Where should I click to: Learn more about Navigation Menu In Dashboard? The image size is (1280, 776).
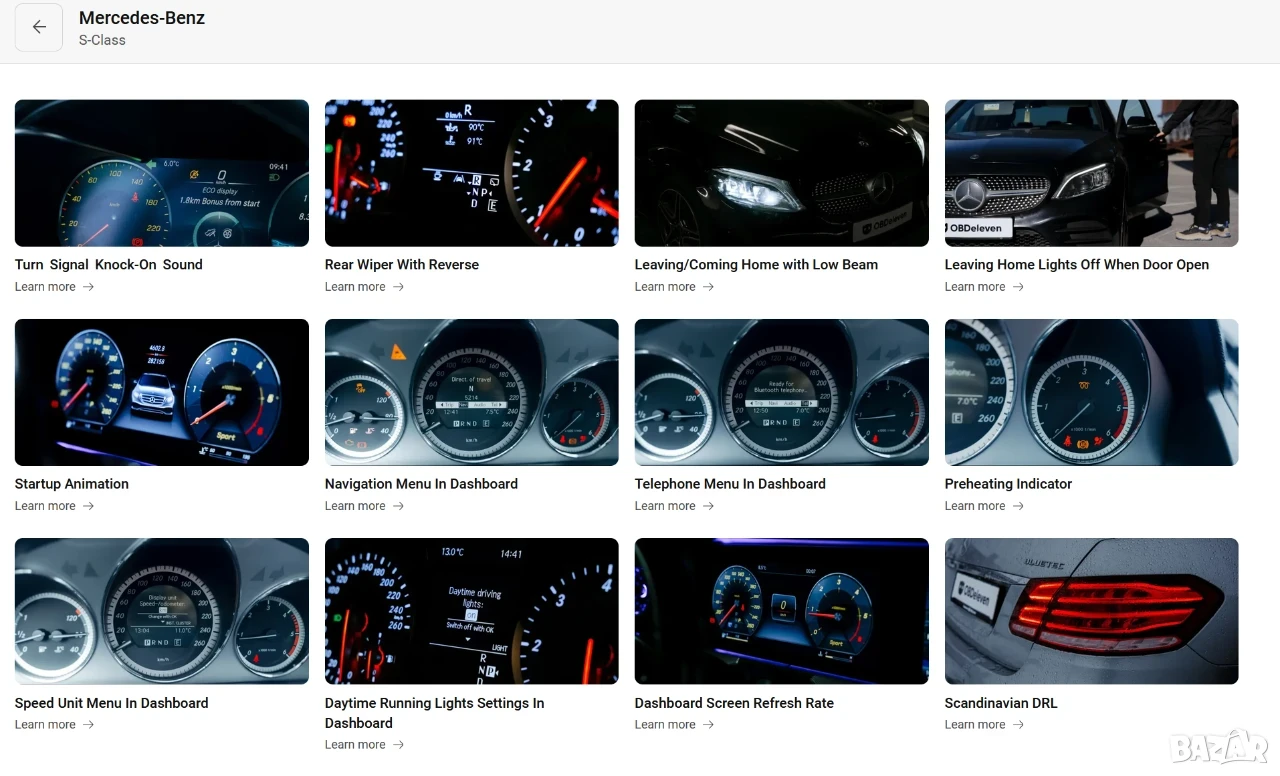point(365,506)
